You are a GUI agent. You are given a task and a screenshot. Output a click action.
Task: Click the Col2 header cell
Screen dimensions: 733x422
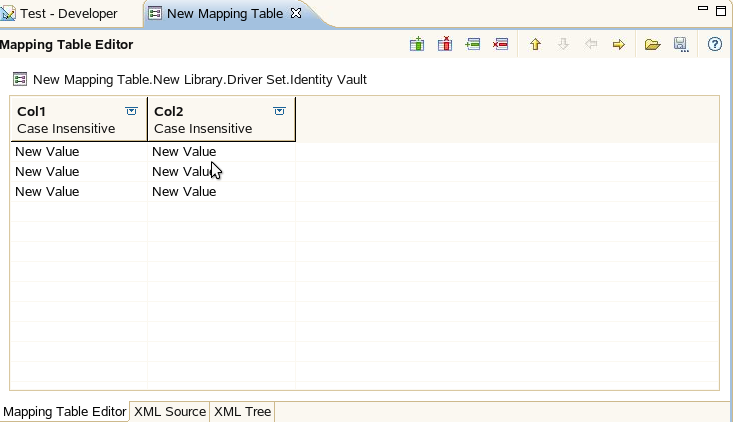point(221,119)
